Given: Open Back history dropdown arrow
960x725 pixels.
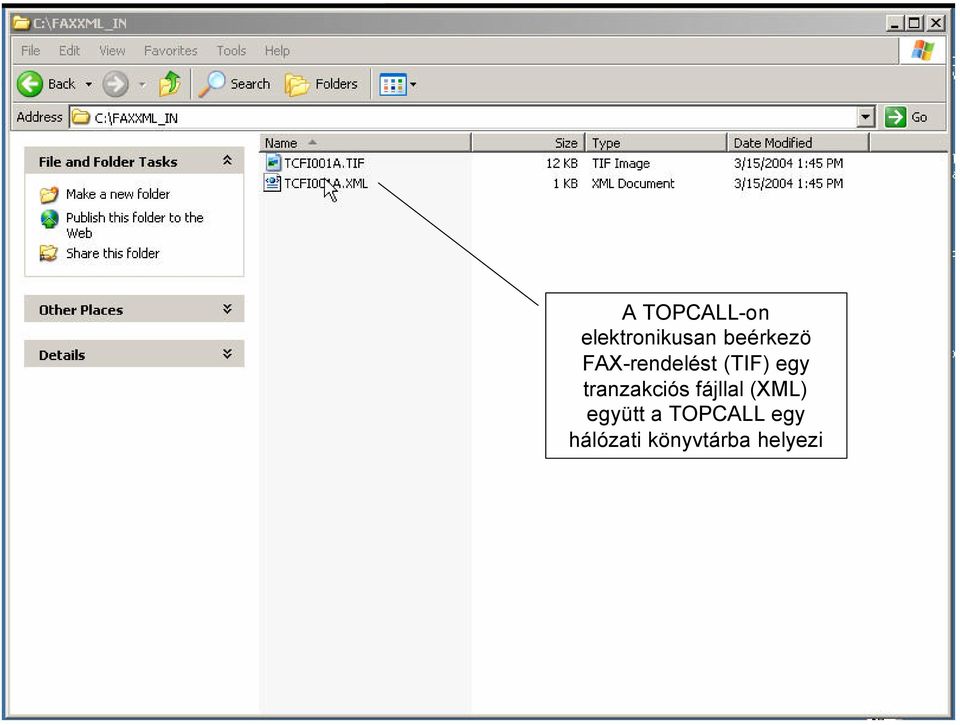Looking at the screenshot, I should tap(89, 84).
